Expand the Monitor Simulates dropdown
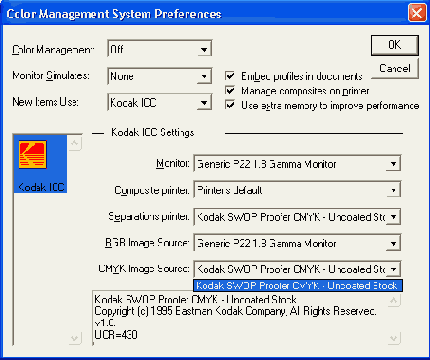The width and height of the screenshot is (430, 360). pos(204,77)
